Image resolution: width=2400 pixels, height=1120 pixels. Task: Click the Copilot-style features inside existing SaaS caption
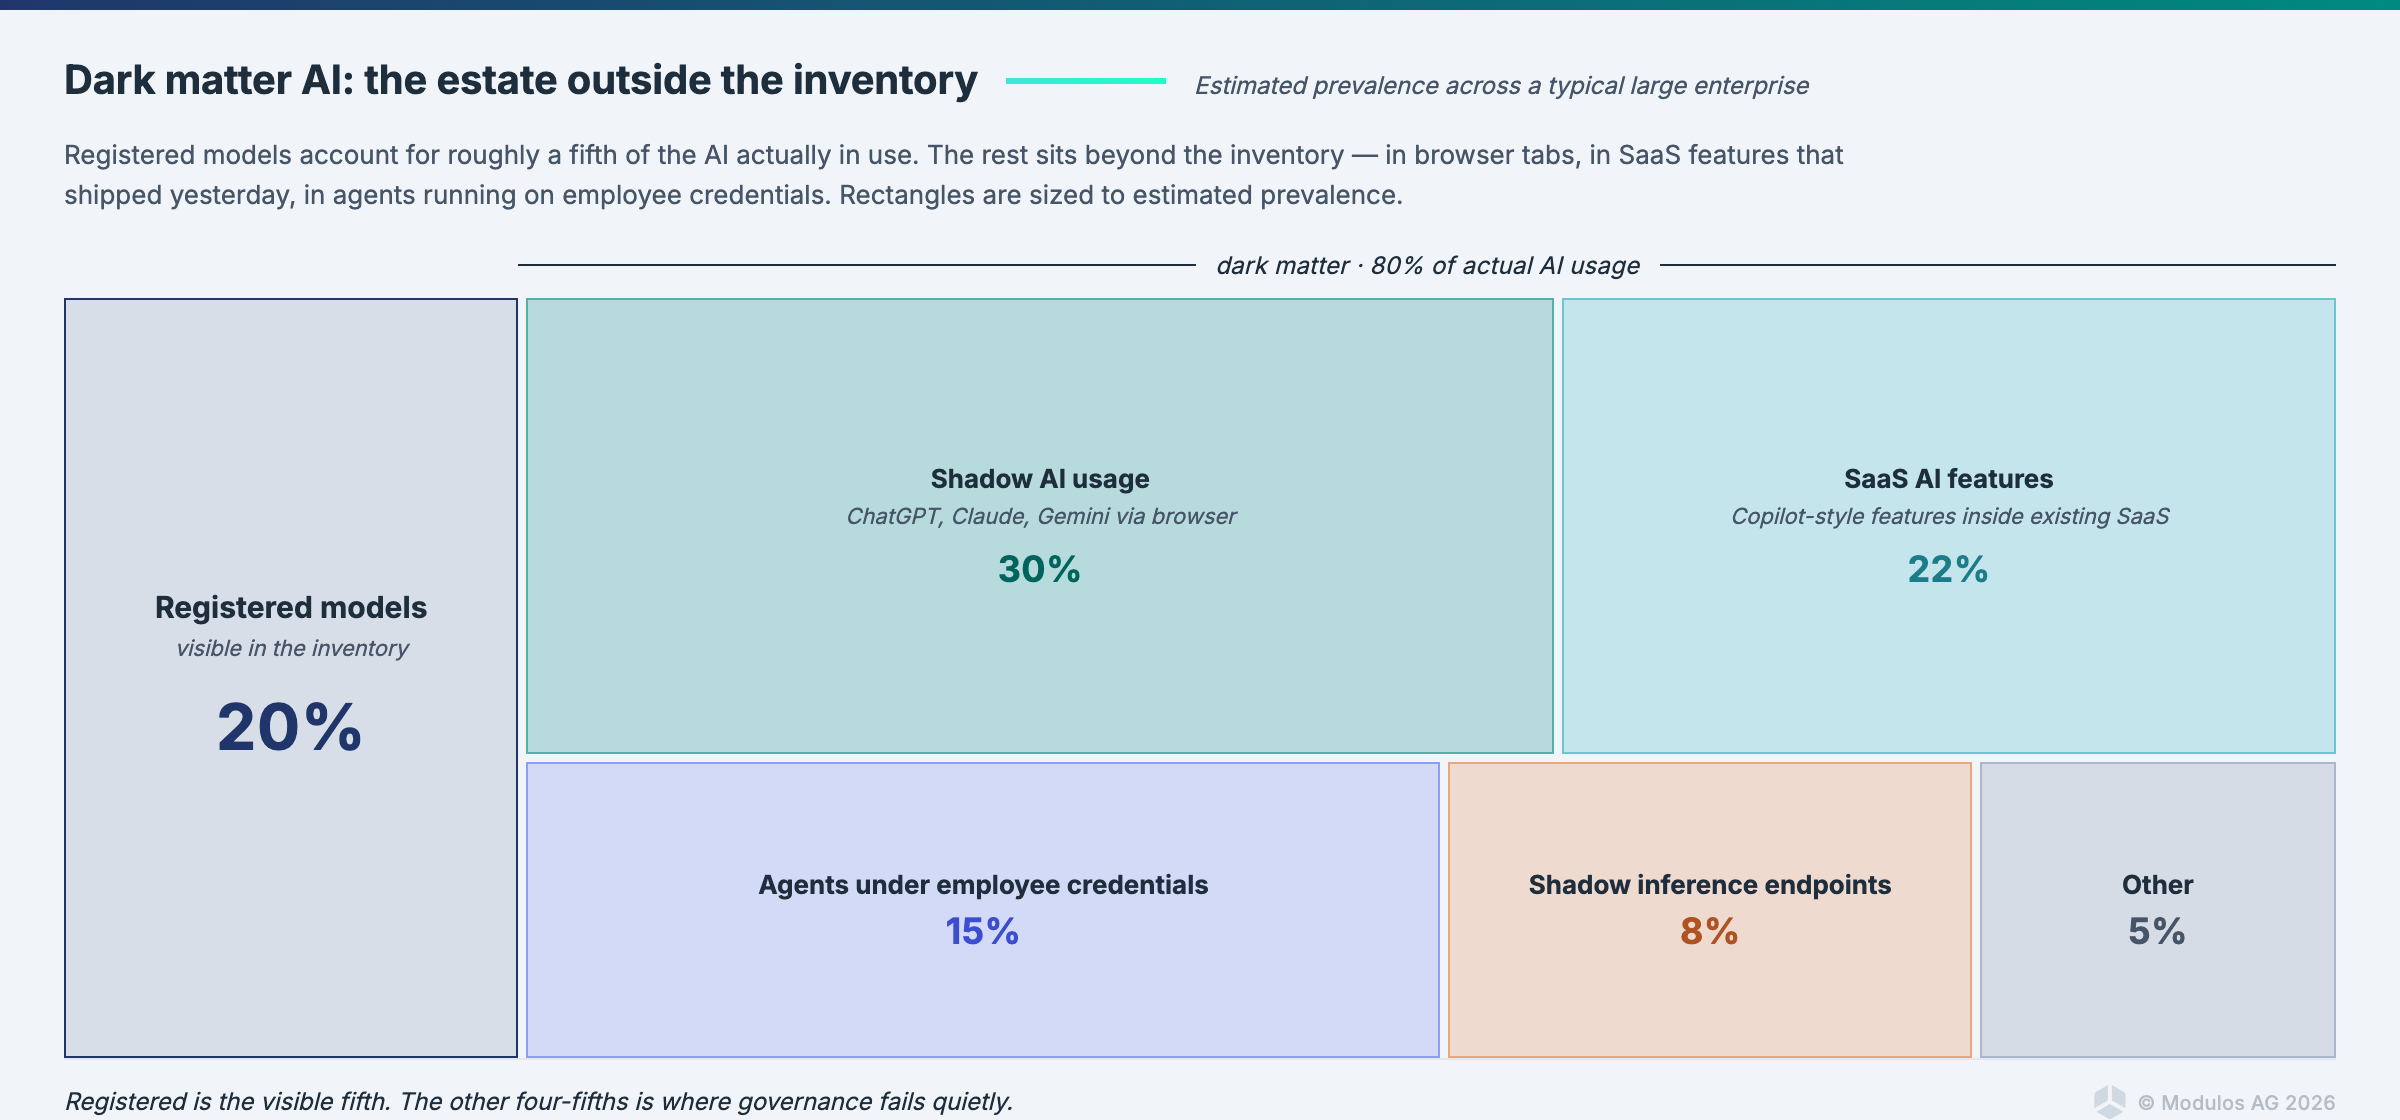1950,516
